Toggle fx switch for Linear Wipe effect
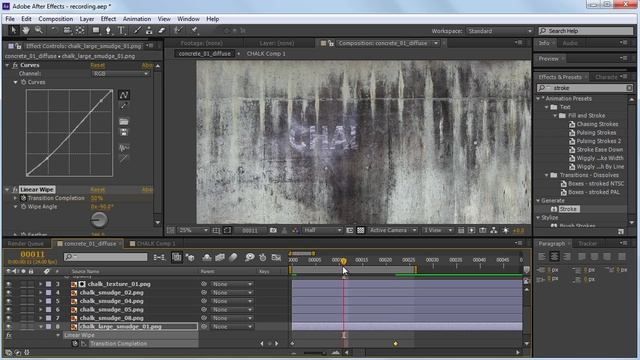640x360 pixels. tap(15, 190)
